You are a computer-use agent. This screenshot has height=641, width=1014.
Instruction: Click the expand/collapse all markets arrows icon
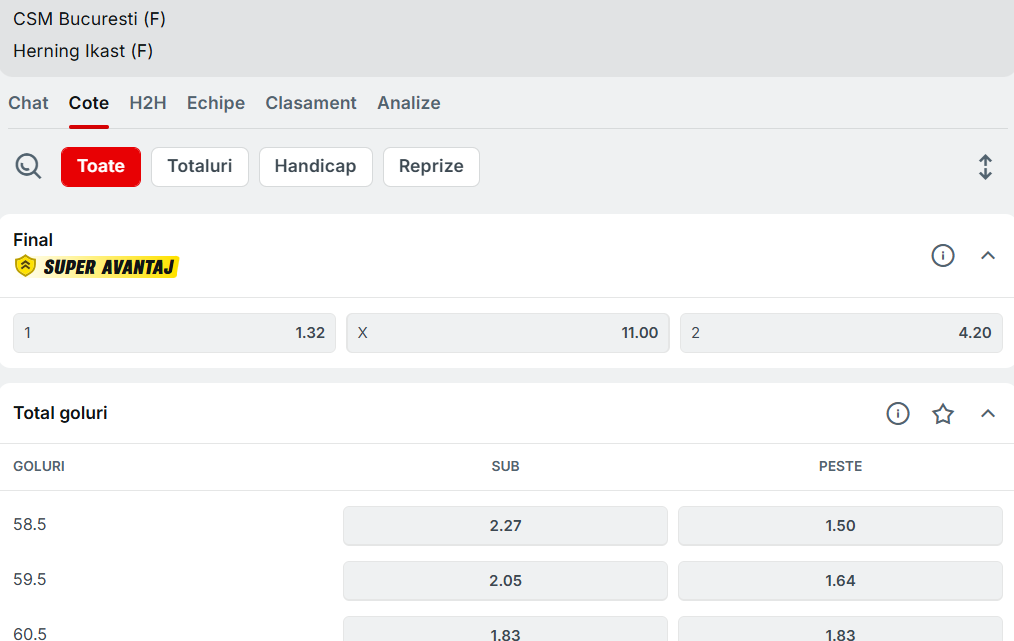click(x=985, y=167)
